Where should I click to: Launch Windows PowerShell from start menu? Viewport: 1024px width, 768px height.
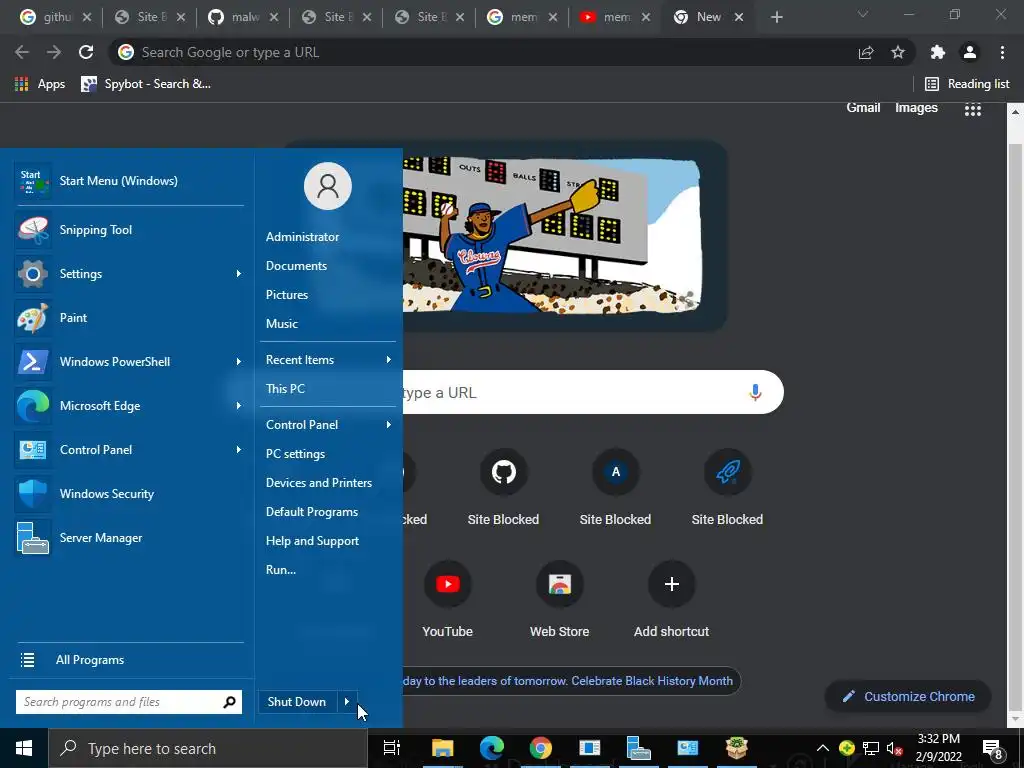point(115,362)
